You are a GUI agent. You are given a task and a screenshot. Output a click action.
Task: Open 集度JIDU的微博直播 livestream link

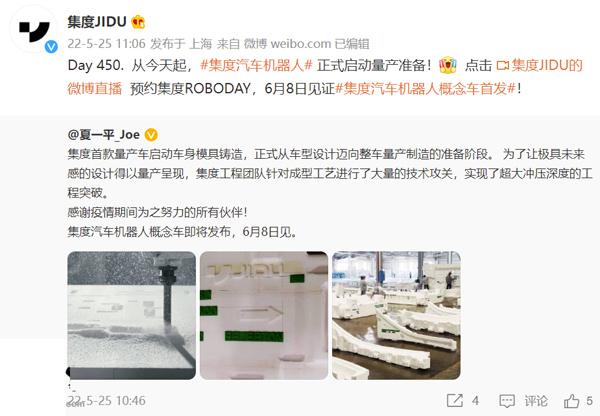coord(325,77)
